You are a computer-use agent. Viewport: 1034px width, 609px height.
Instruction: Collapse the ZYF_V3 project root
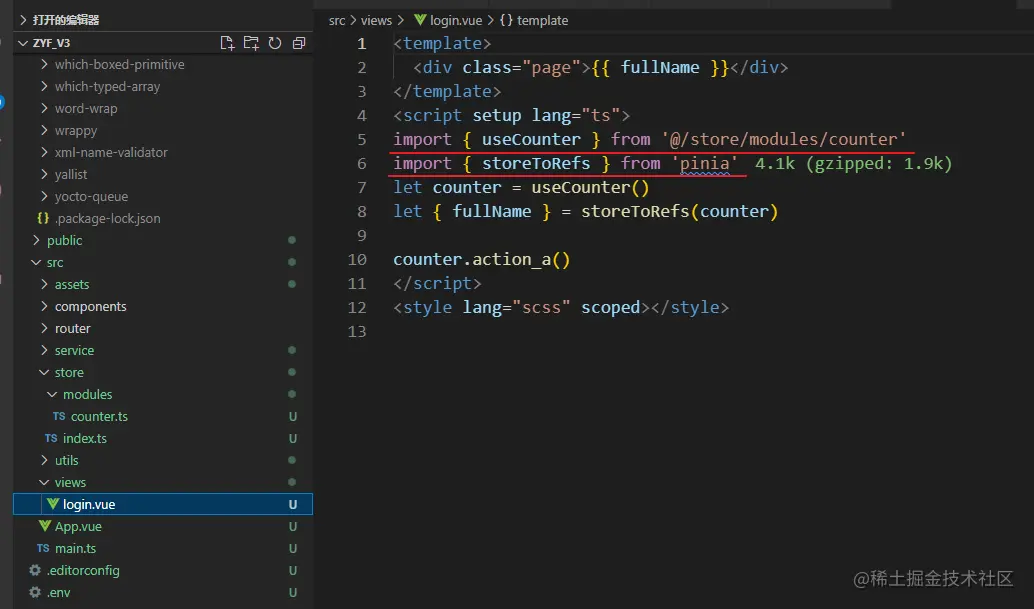24,43
